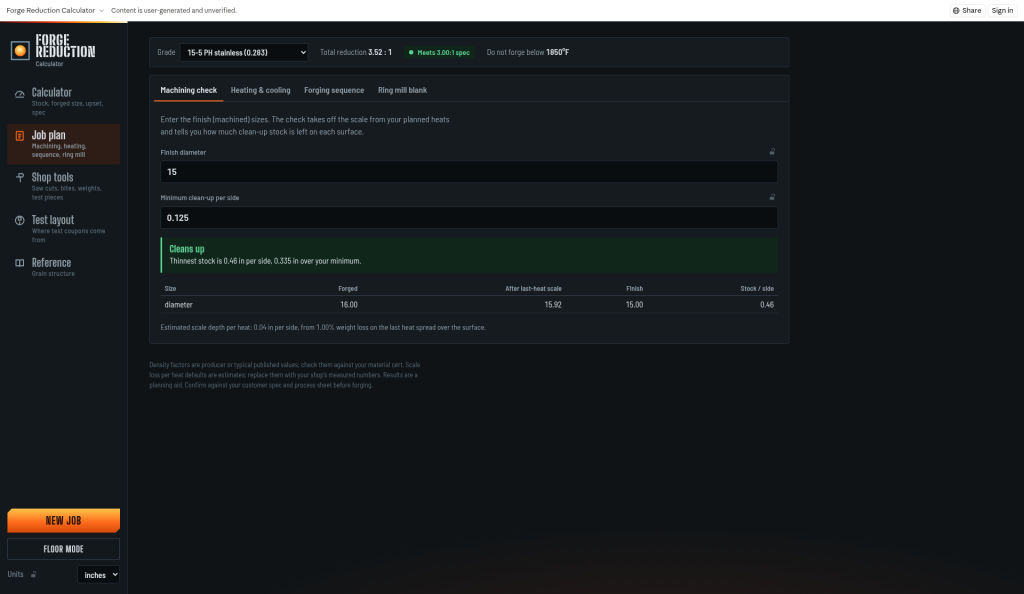Click the Share button
Screen dimensions: 1024x594
pos(967,10)
